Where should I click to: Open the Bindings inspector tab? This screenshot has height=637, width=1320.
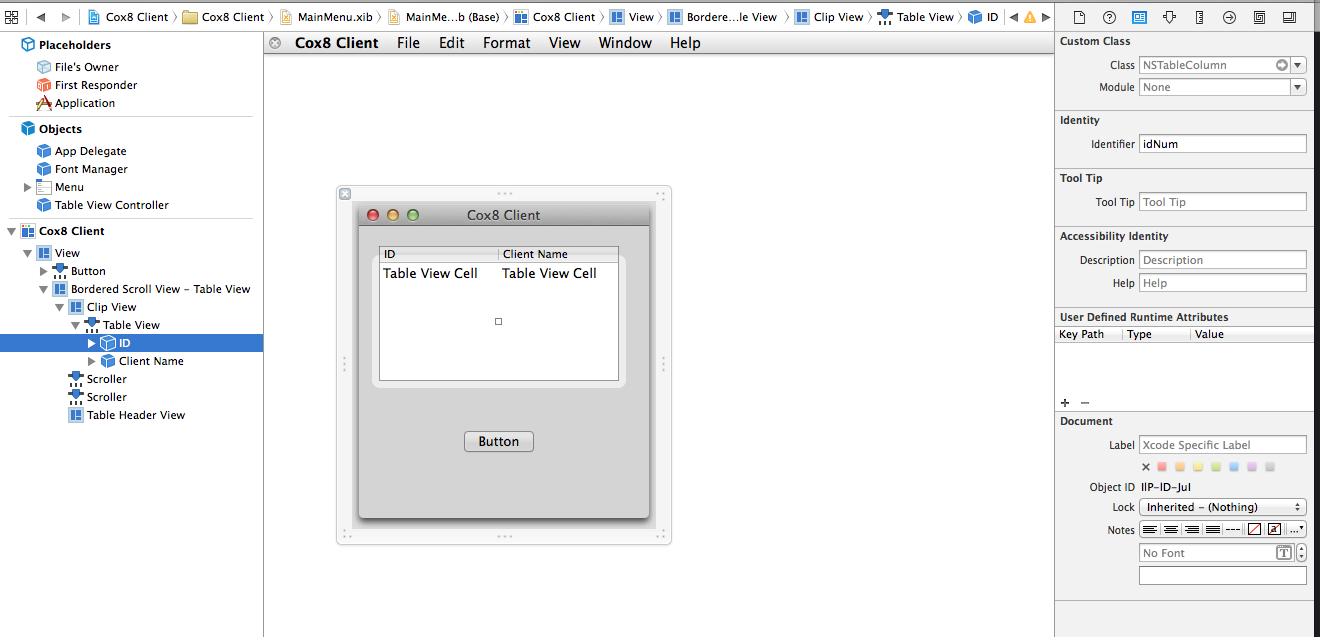pos(1259,17)
